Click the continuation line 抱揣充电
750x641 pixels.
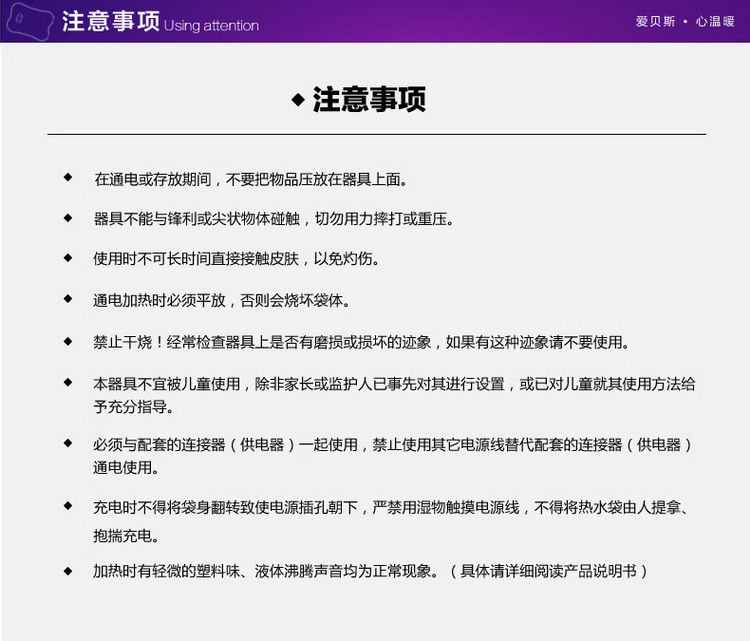126,536
